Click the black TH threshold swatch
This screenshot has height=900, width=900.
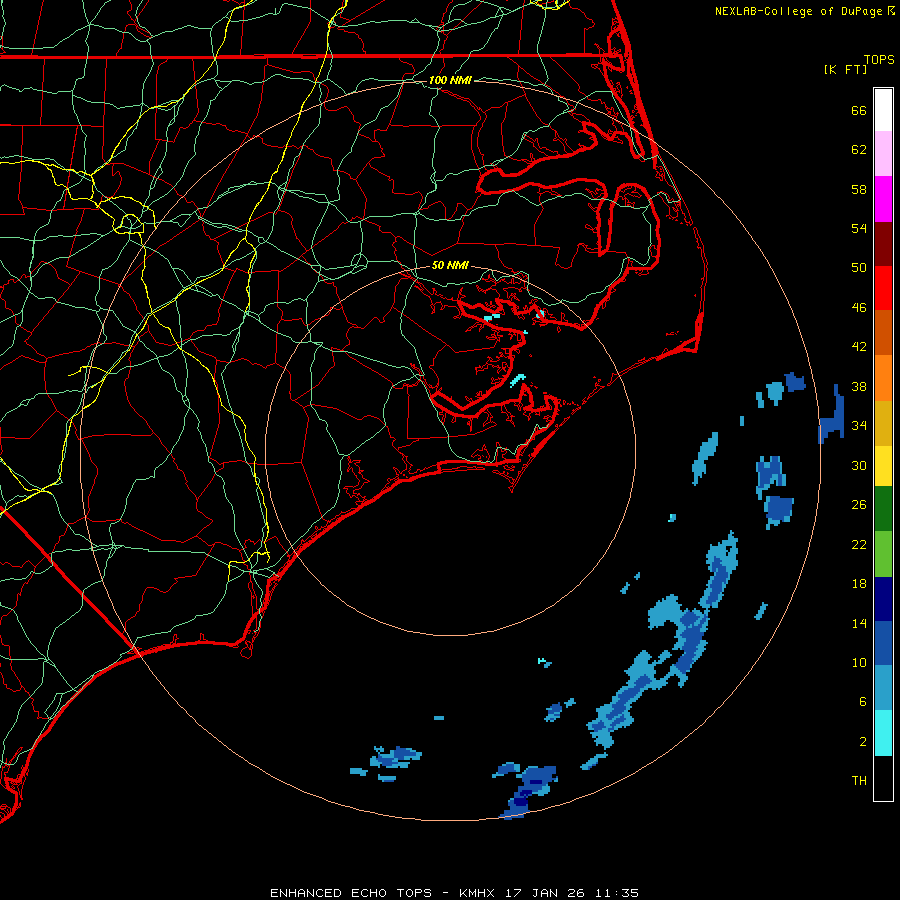[x=883, y=778]
